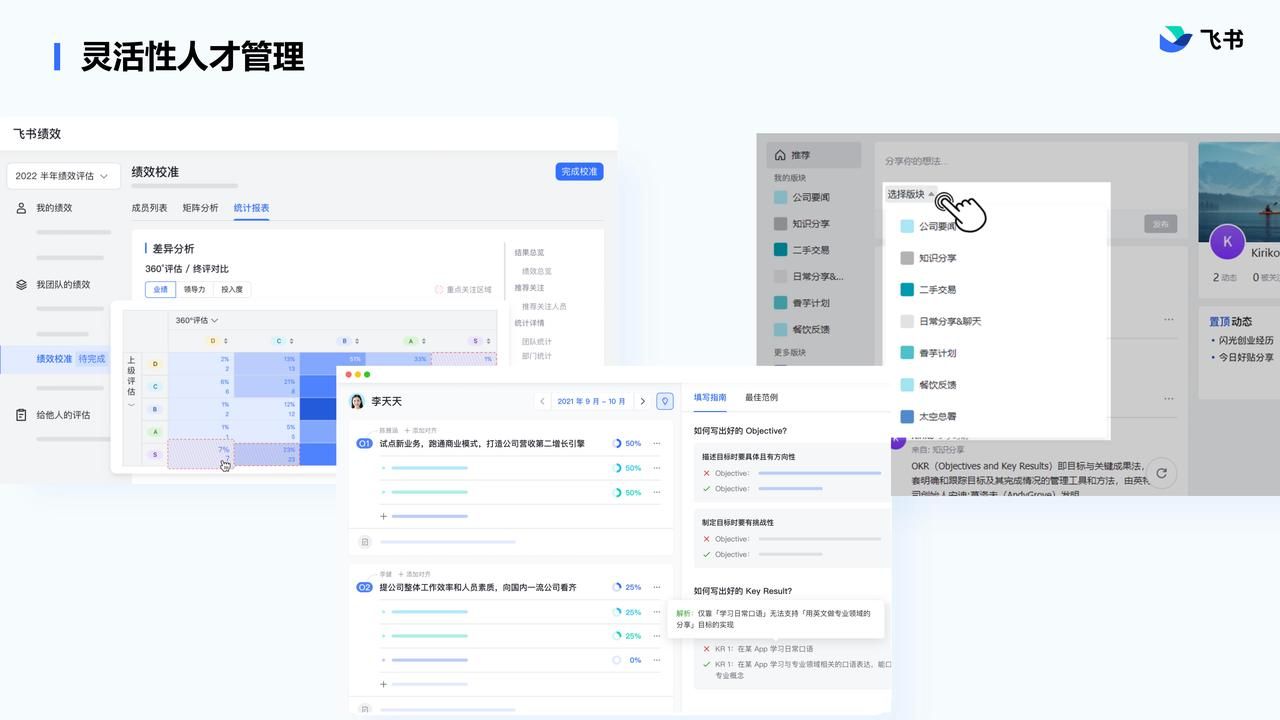Click the sort arrows on column A header
Screen dimensions: 1280x720
(423, 341)
